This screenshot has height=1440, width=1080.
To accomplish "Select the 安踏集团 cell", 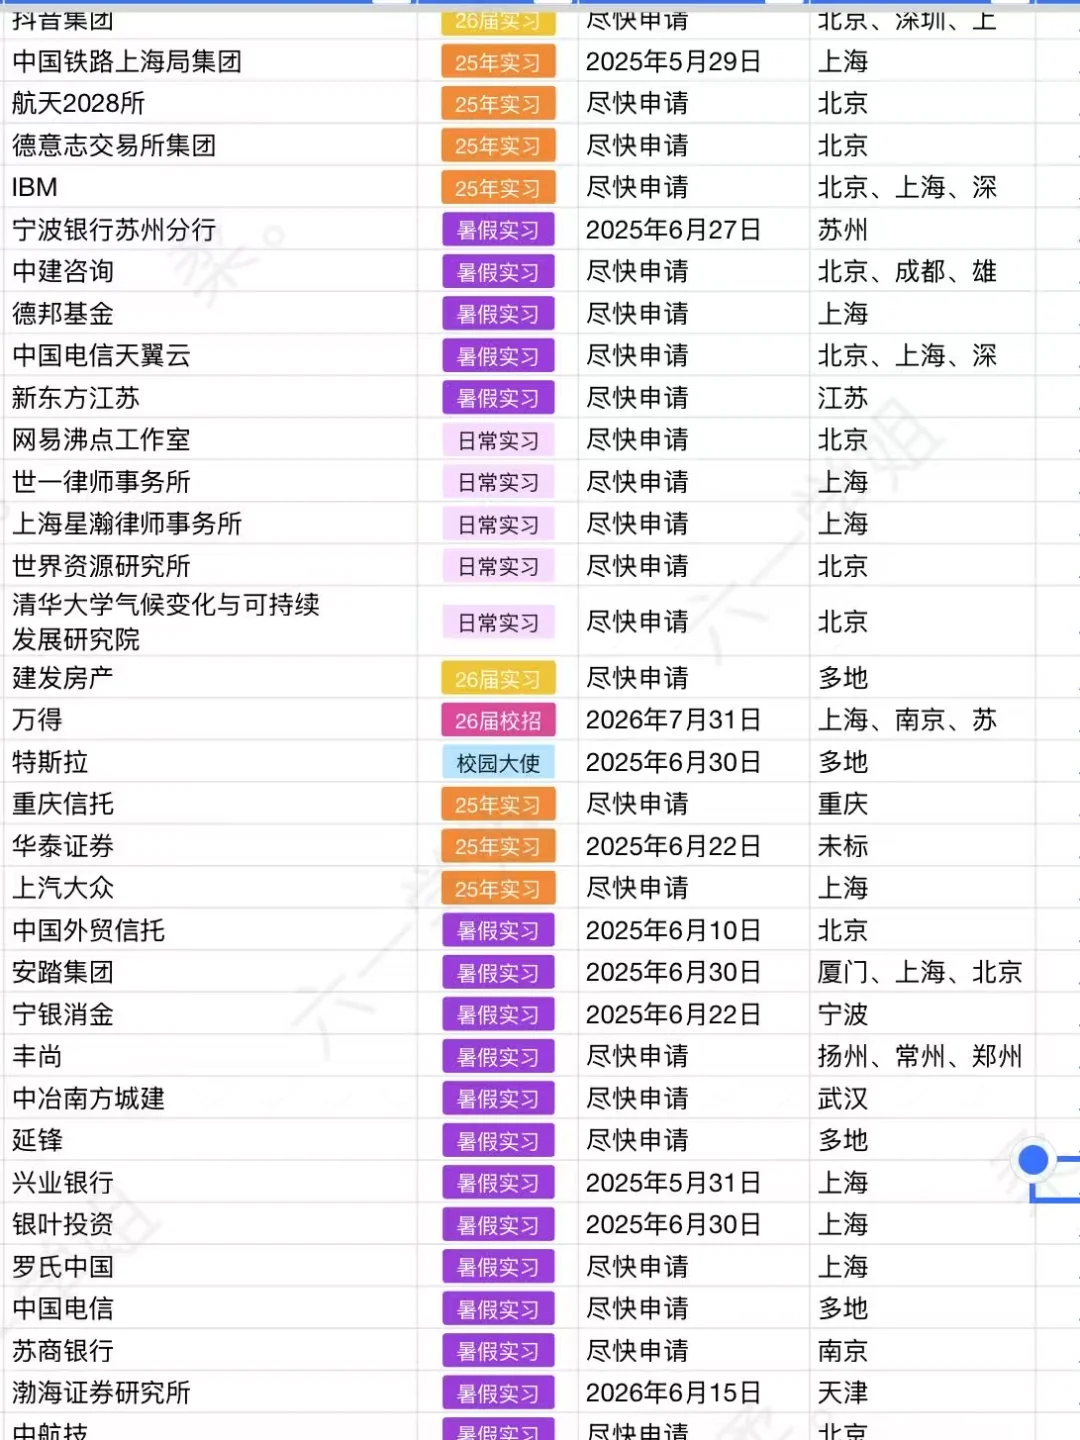I will pos(210,972).
